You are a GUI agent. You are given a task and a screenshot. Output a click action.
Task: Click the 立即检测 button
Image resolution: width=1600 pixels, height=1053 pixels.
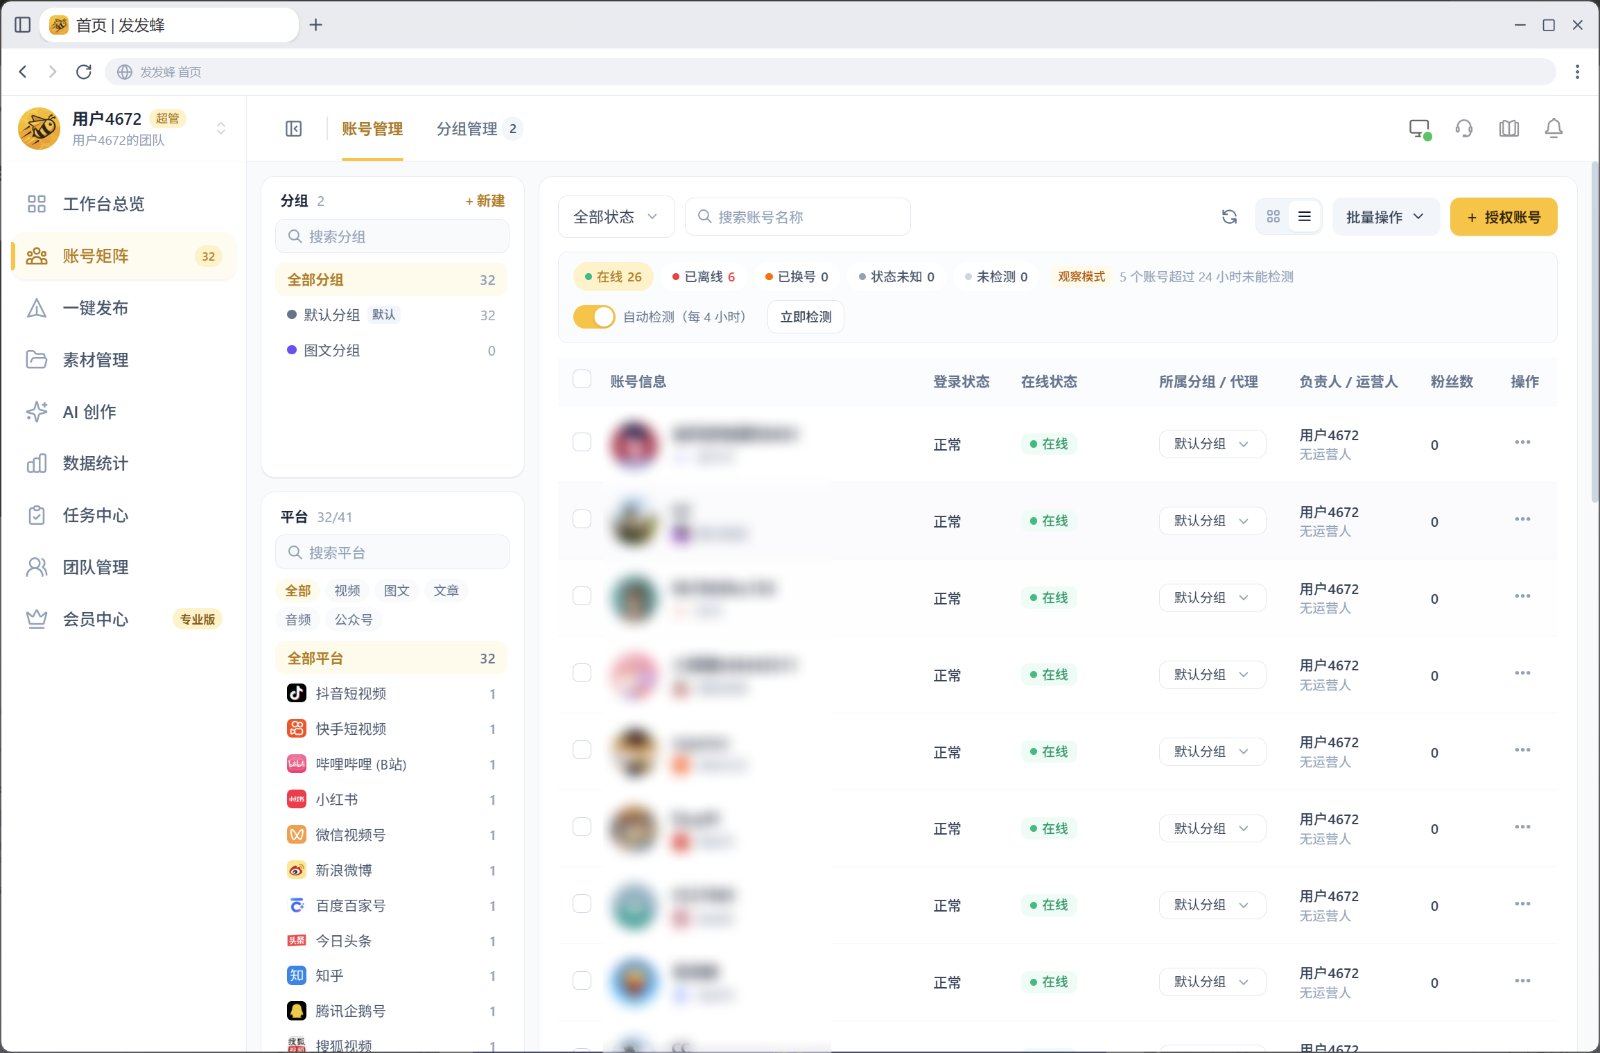[806, 317]
